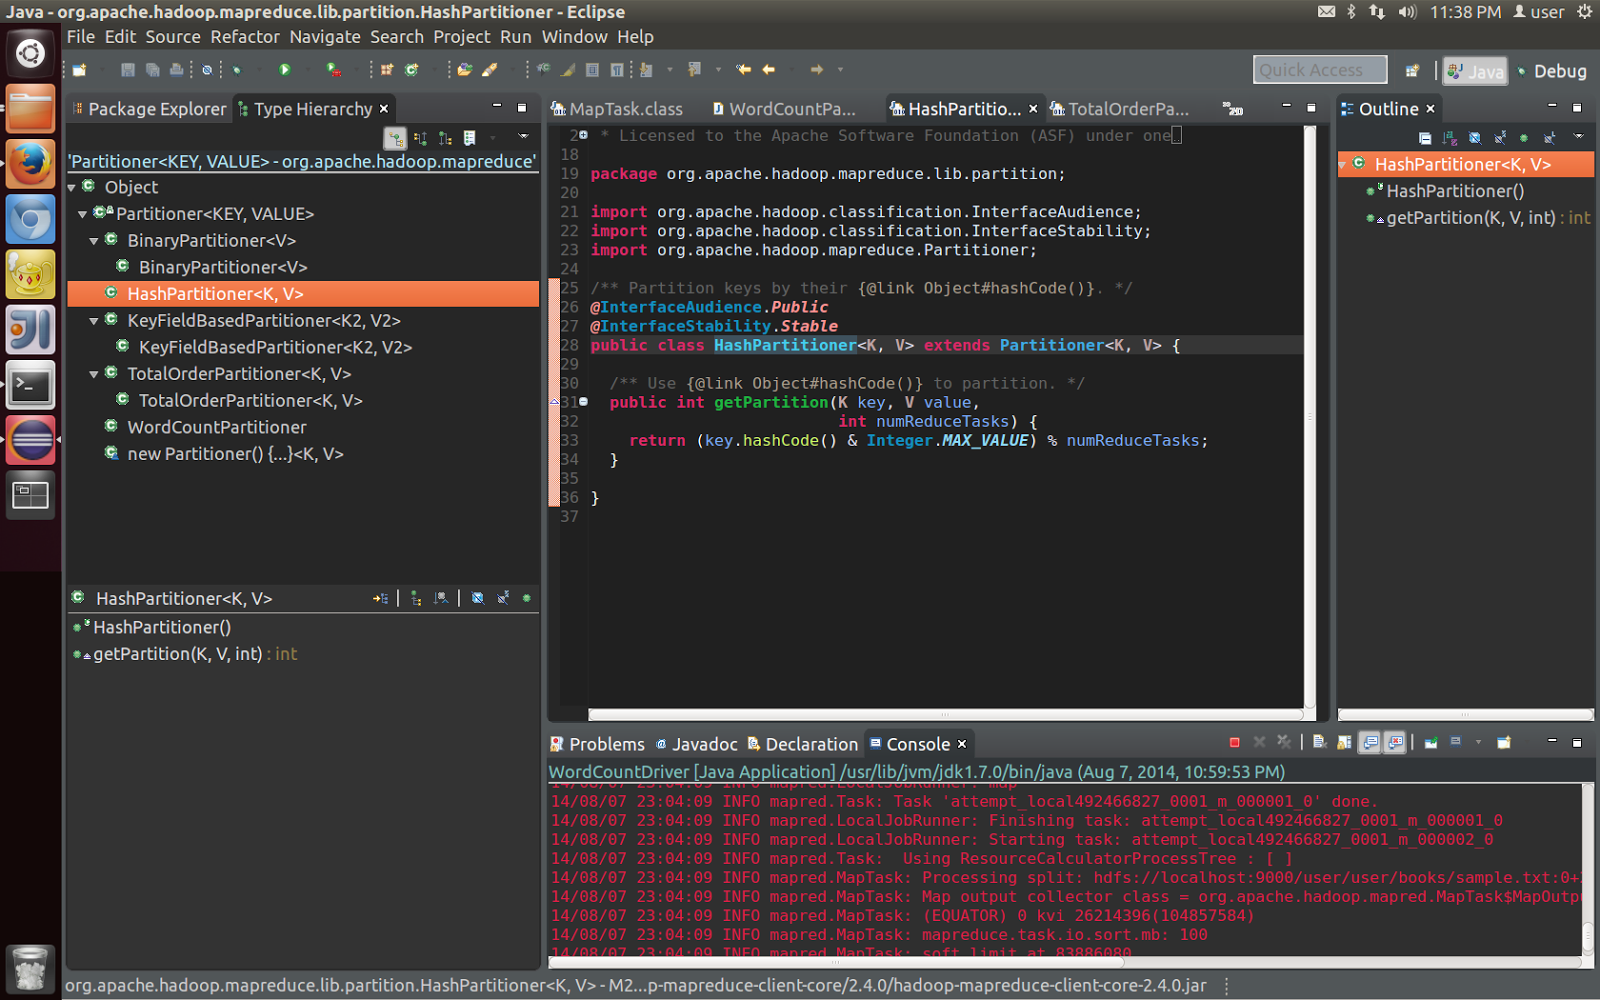Terminate the launch using red stop icon
This screenshot has width=1600, height=1000.
click(x=1235, y=743)
